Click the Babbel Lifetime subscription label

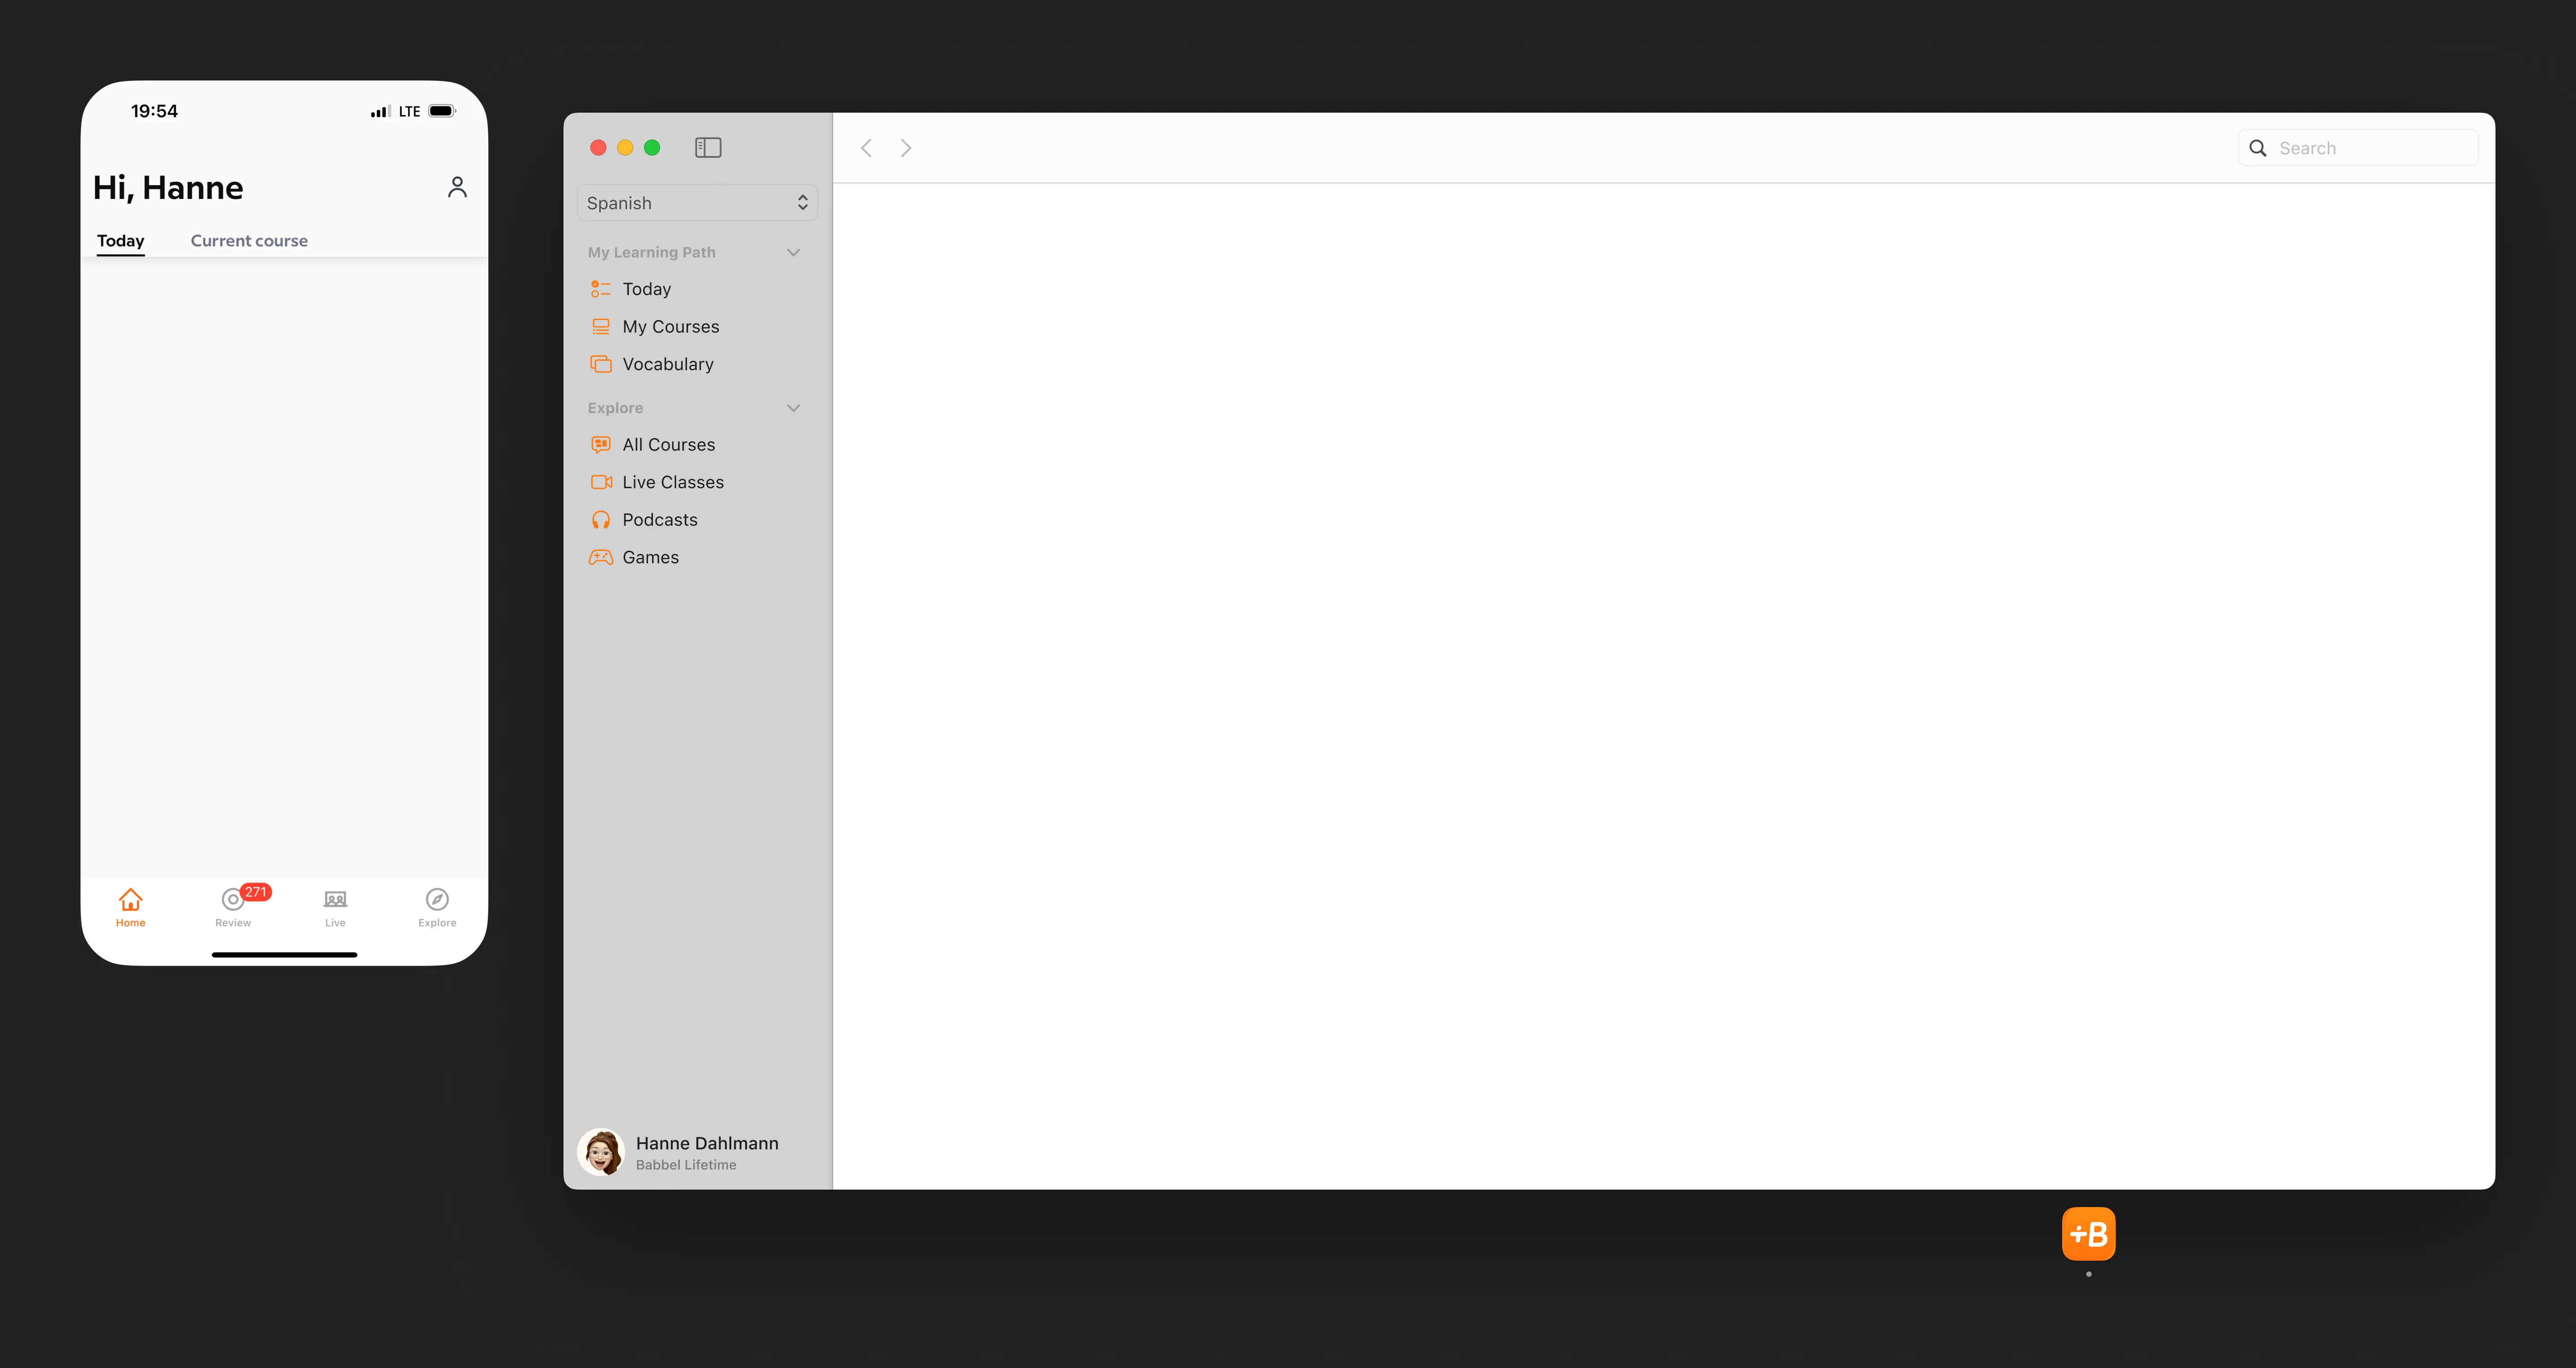[686, 1165]
